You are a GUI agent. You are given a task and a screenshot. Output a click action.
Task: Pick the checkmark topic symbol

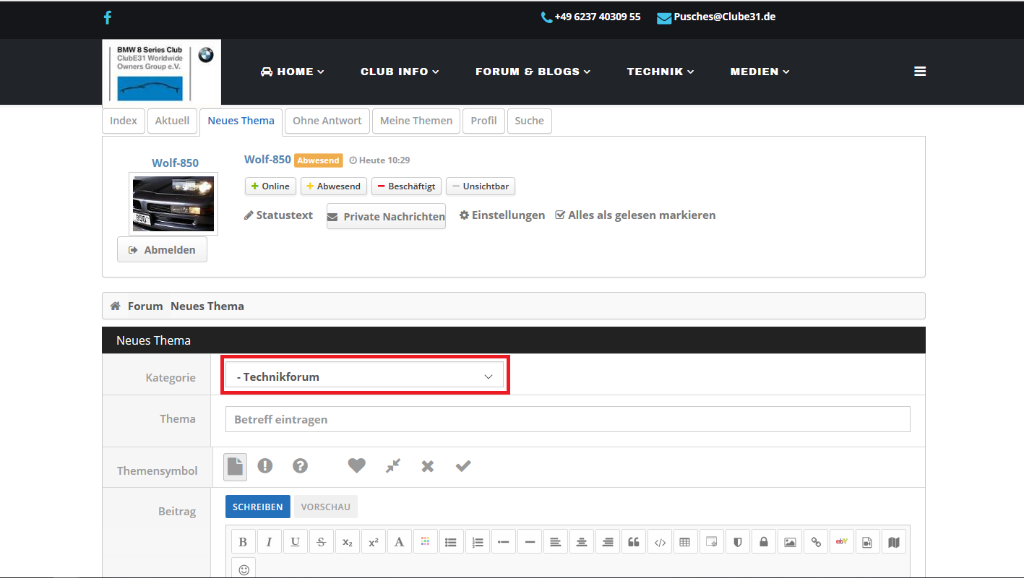coord(463,466)
